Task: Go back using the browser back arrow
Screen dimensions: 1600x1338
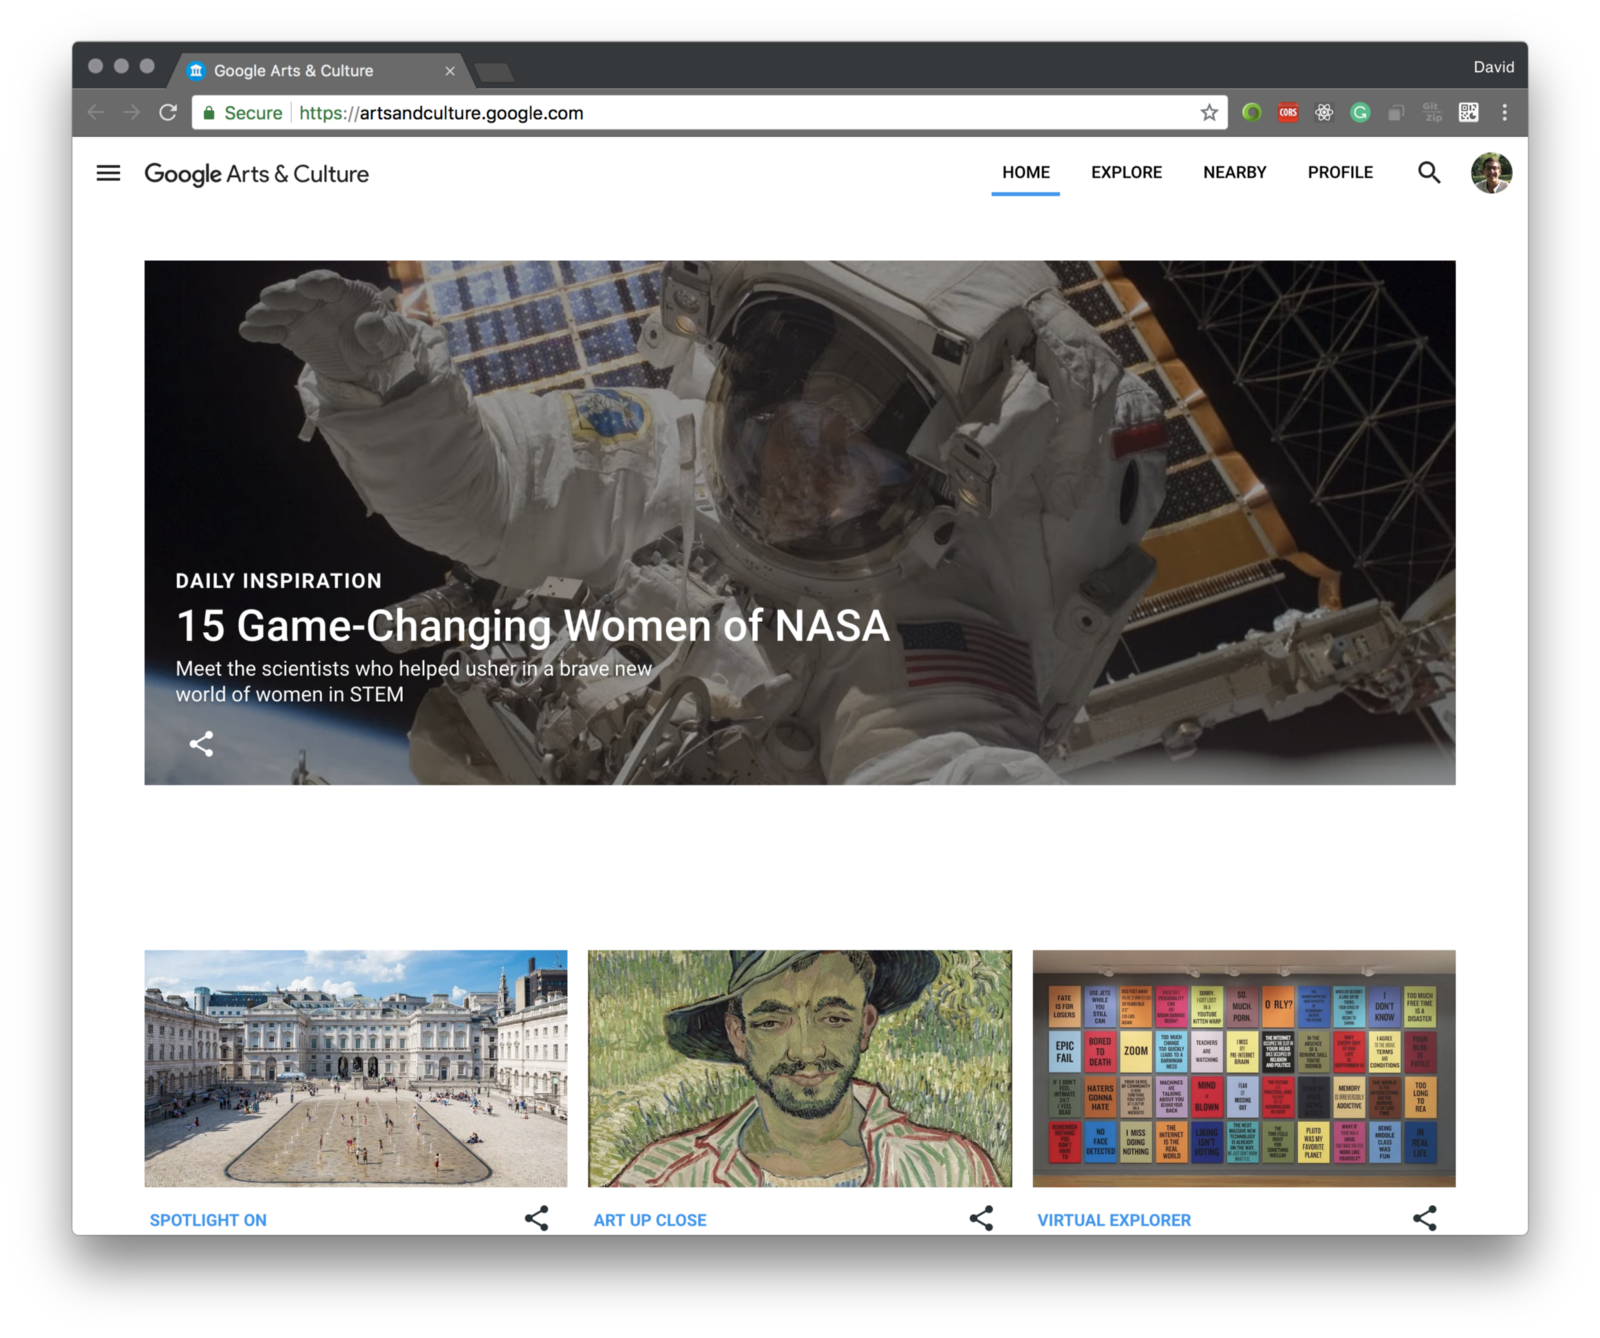Action: [96, 113]
